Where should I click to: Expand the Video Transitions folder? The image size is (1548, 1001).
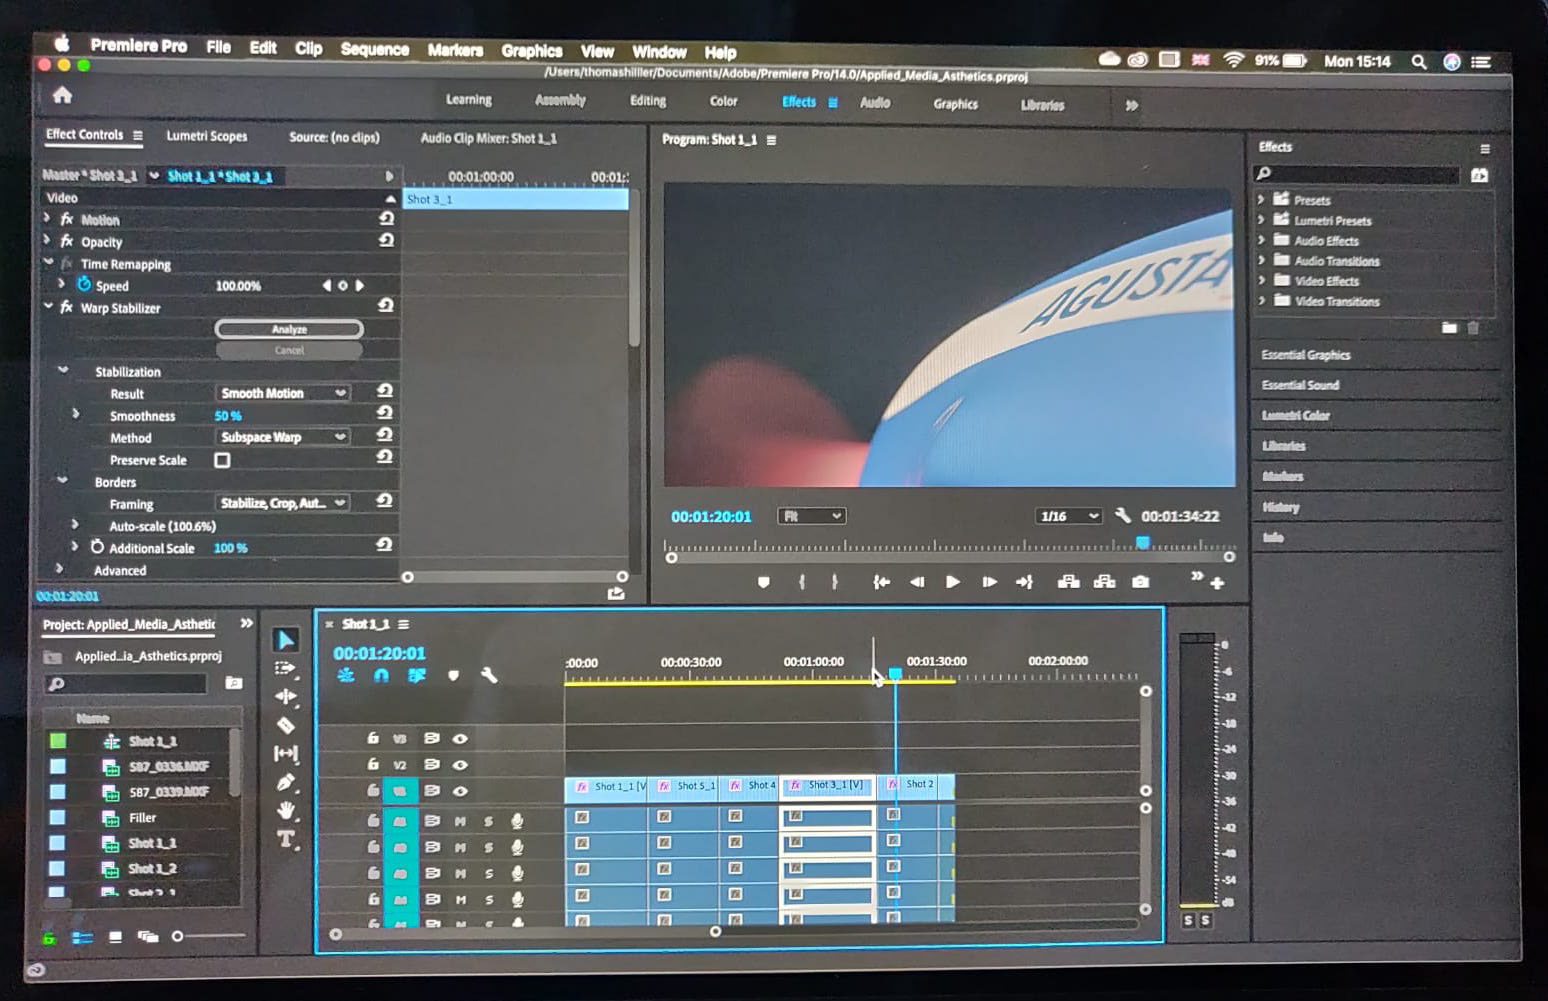pos(1262,301)
